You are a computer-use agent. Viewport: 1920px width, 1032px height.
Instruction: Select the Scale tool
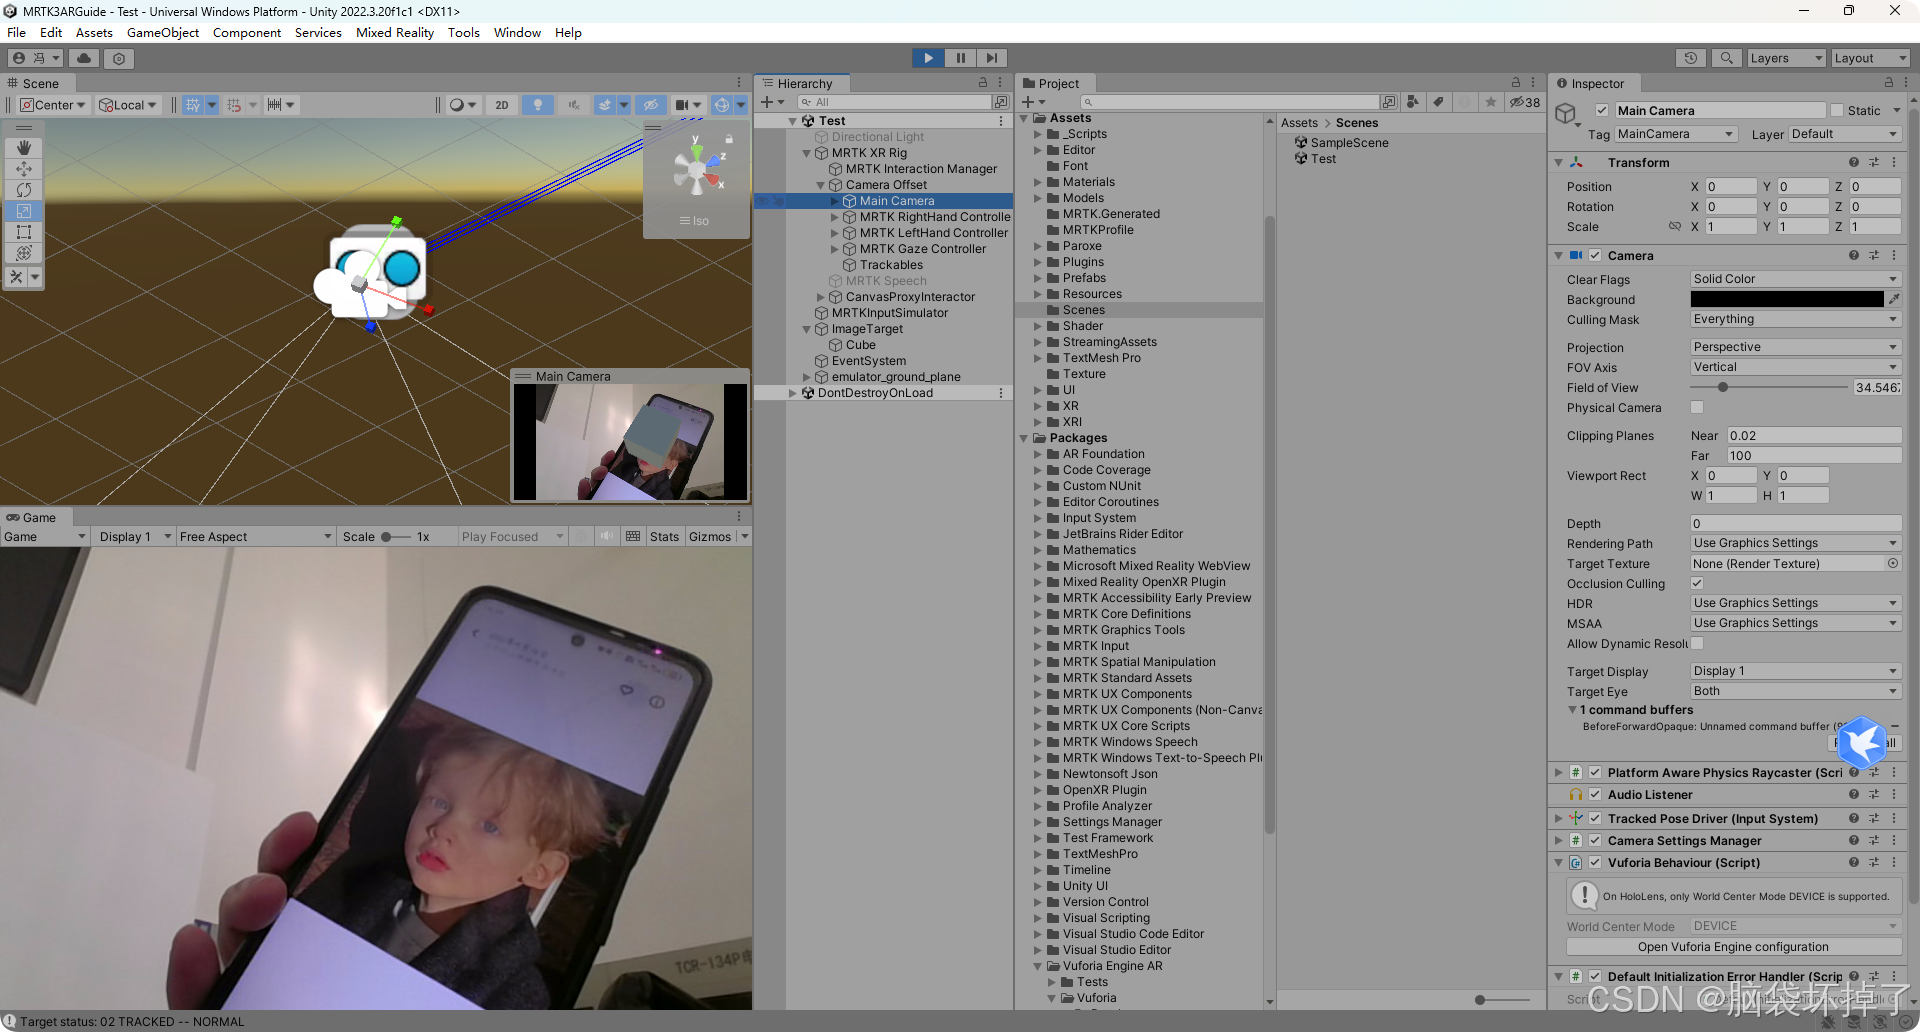click(x=24, y=210)
